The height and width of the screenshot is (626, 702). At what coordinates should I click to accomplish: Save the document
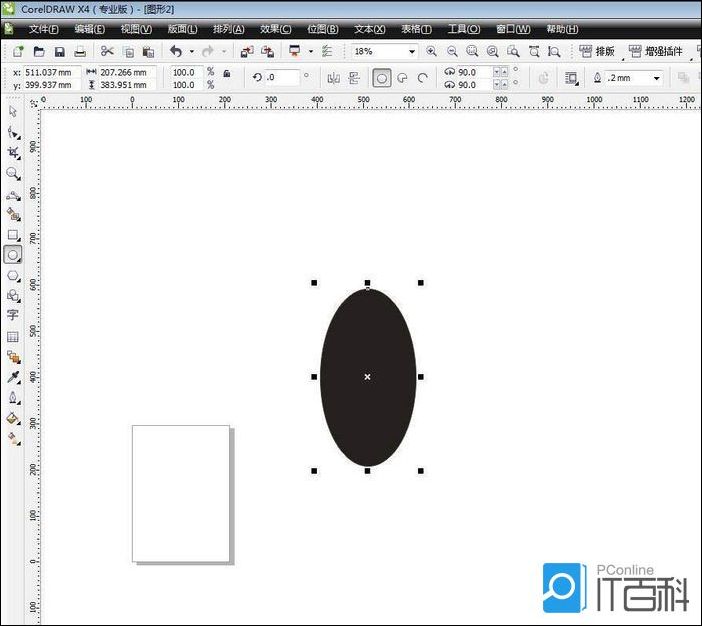[60, 52]
